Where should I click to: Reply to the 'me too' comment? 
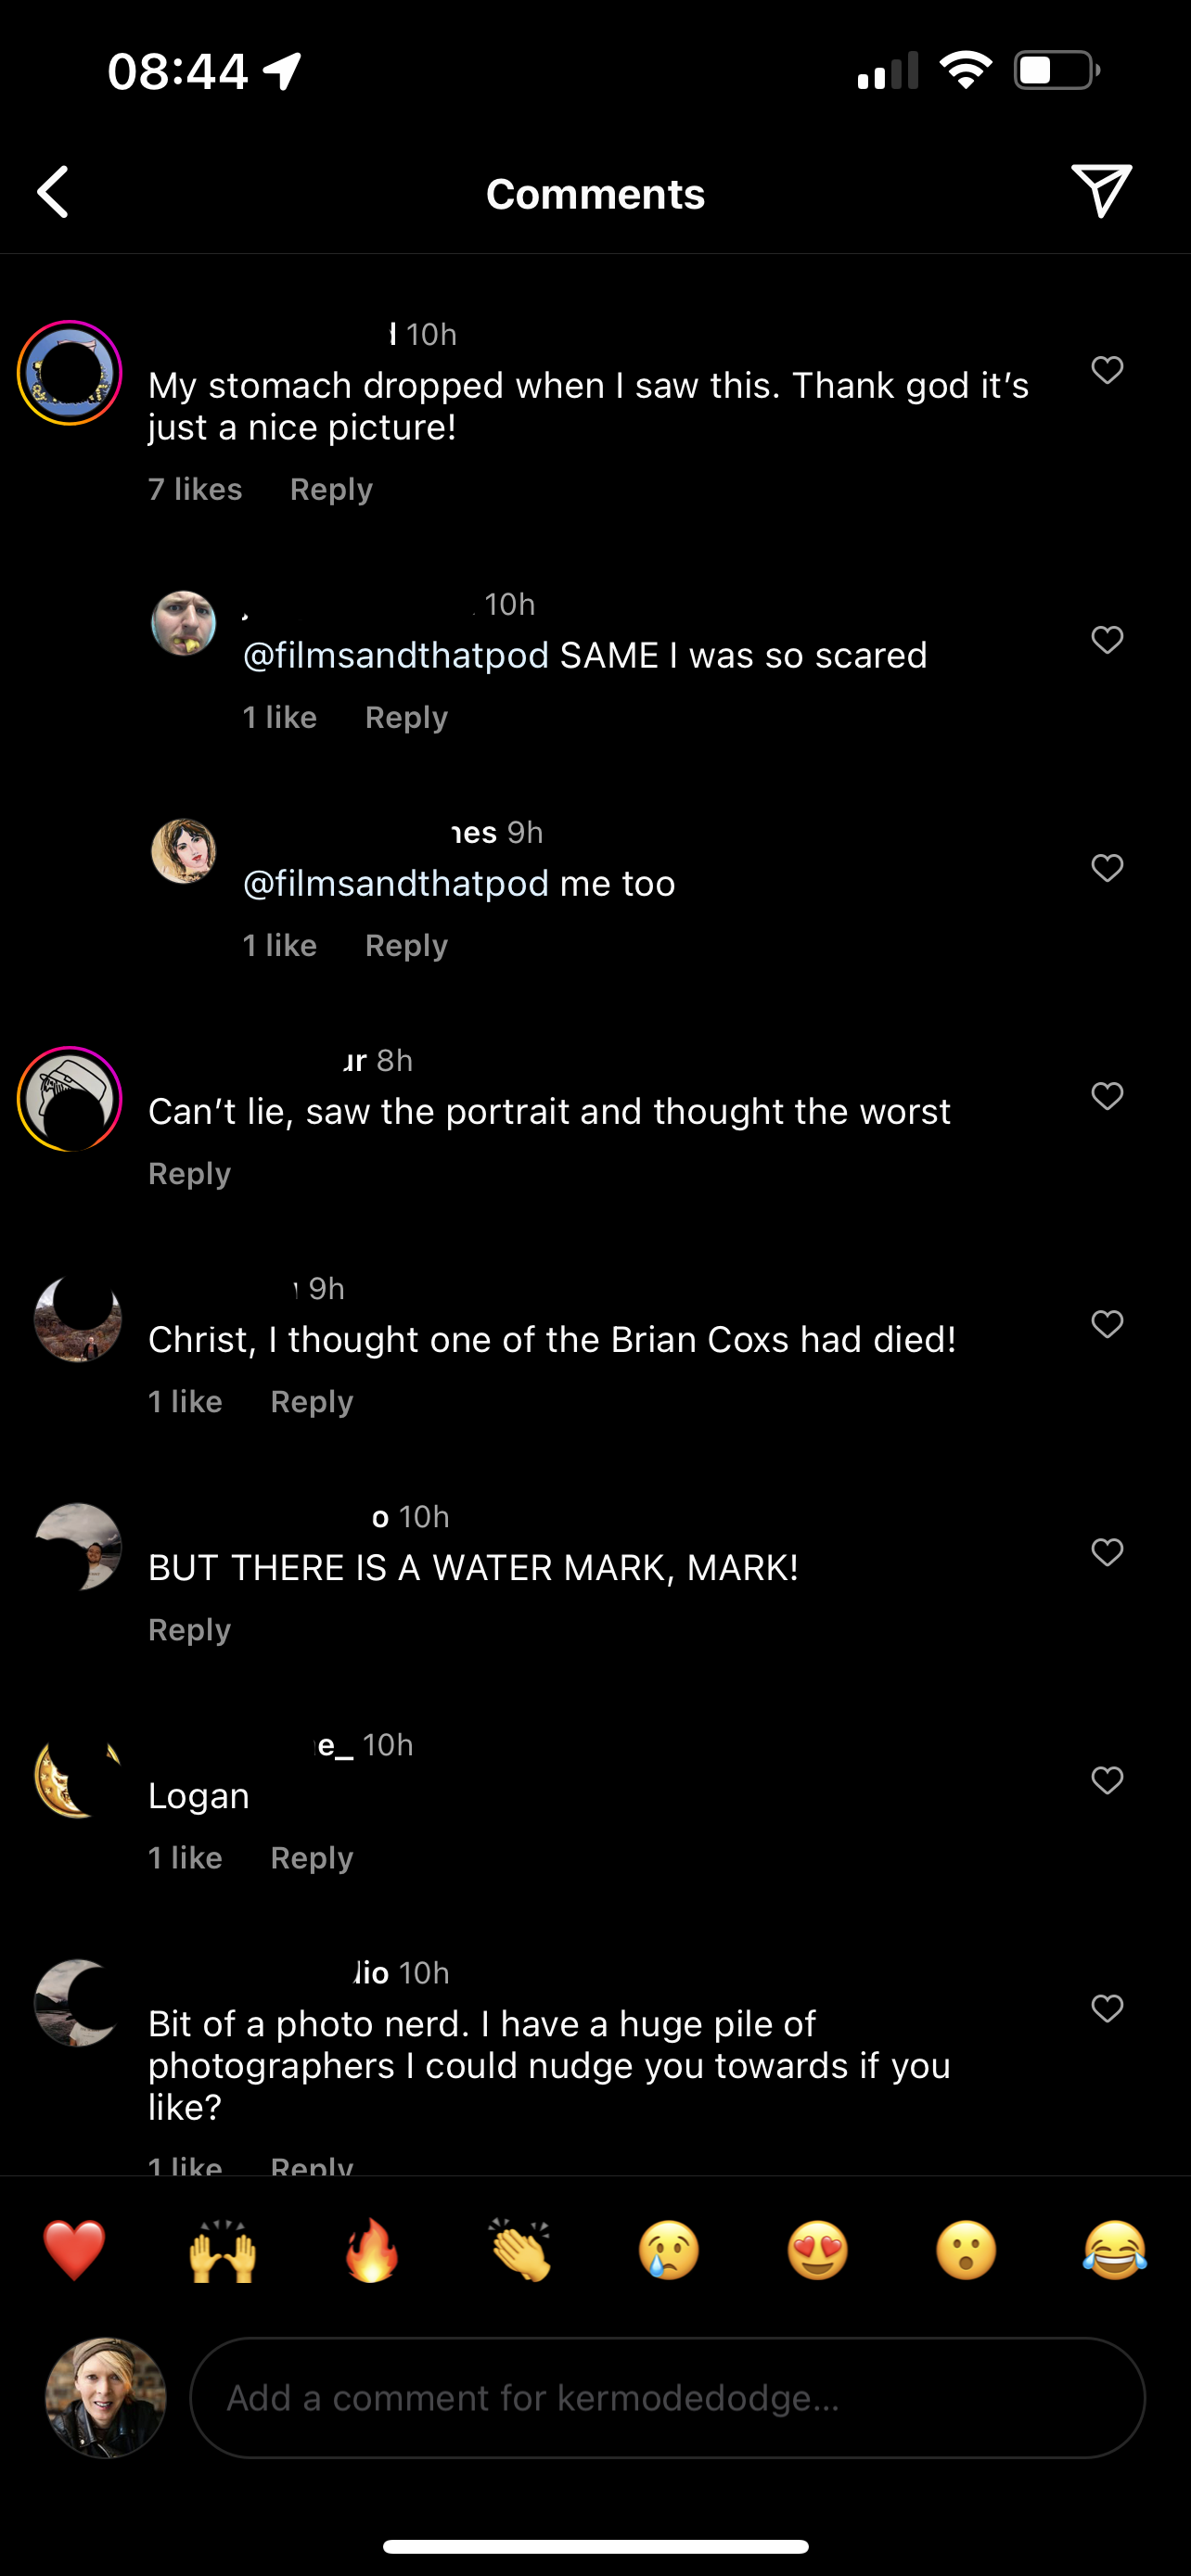coord(406,945)
